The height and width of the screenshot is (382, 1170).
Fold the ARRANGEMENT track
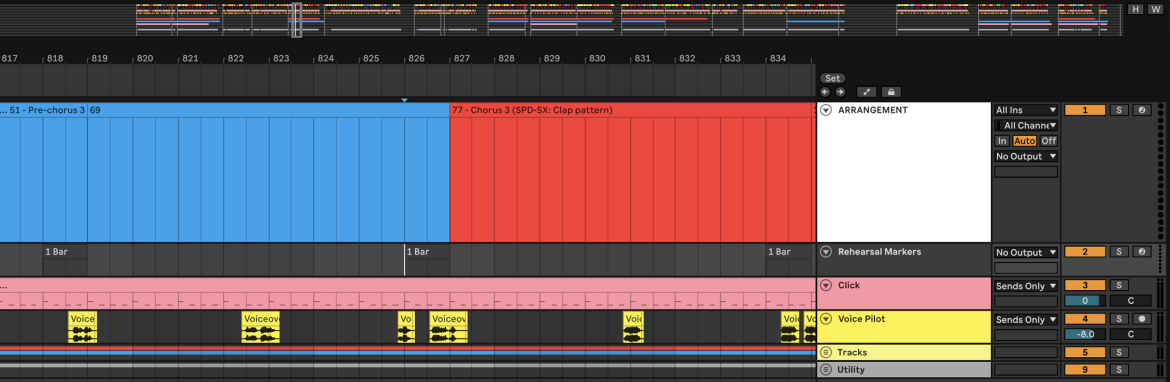click(826, 110)
